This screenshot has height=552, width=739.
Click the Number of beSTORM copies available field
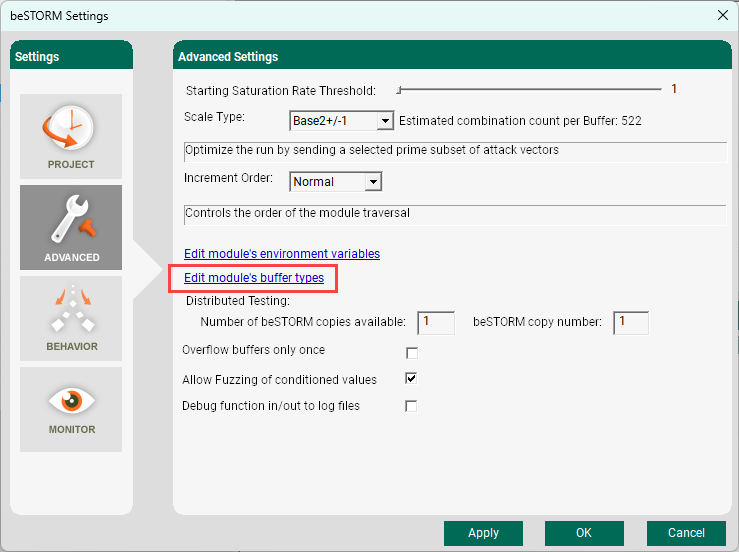click(436, 322)
